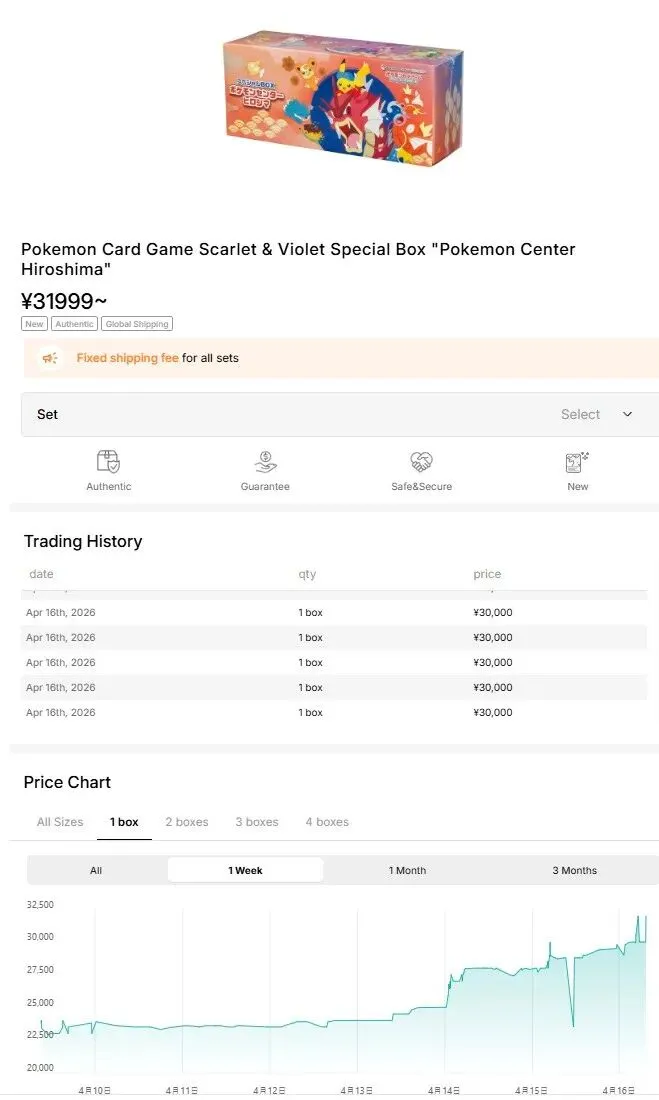Click the Authentic tag under the price
Screen dimensions: 659x1100
[x=75, y=324]
